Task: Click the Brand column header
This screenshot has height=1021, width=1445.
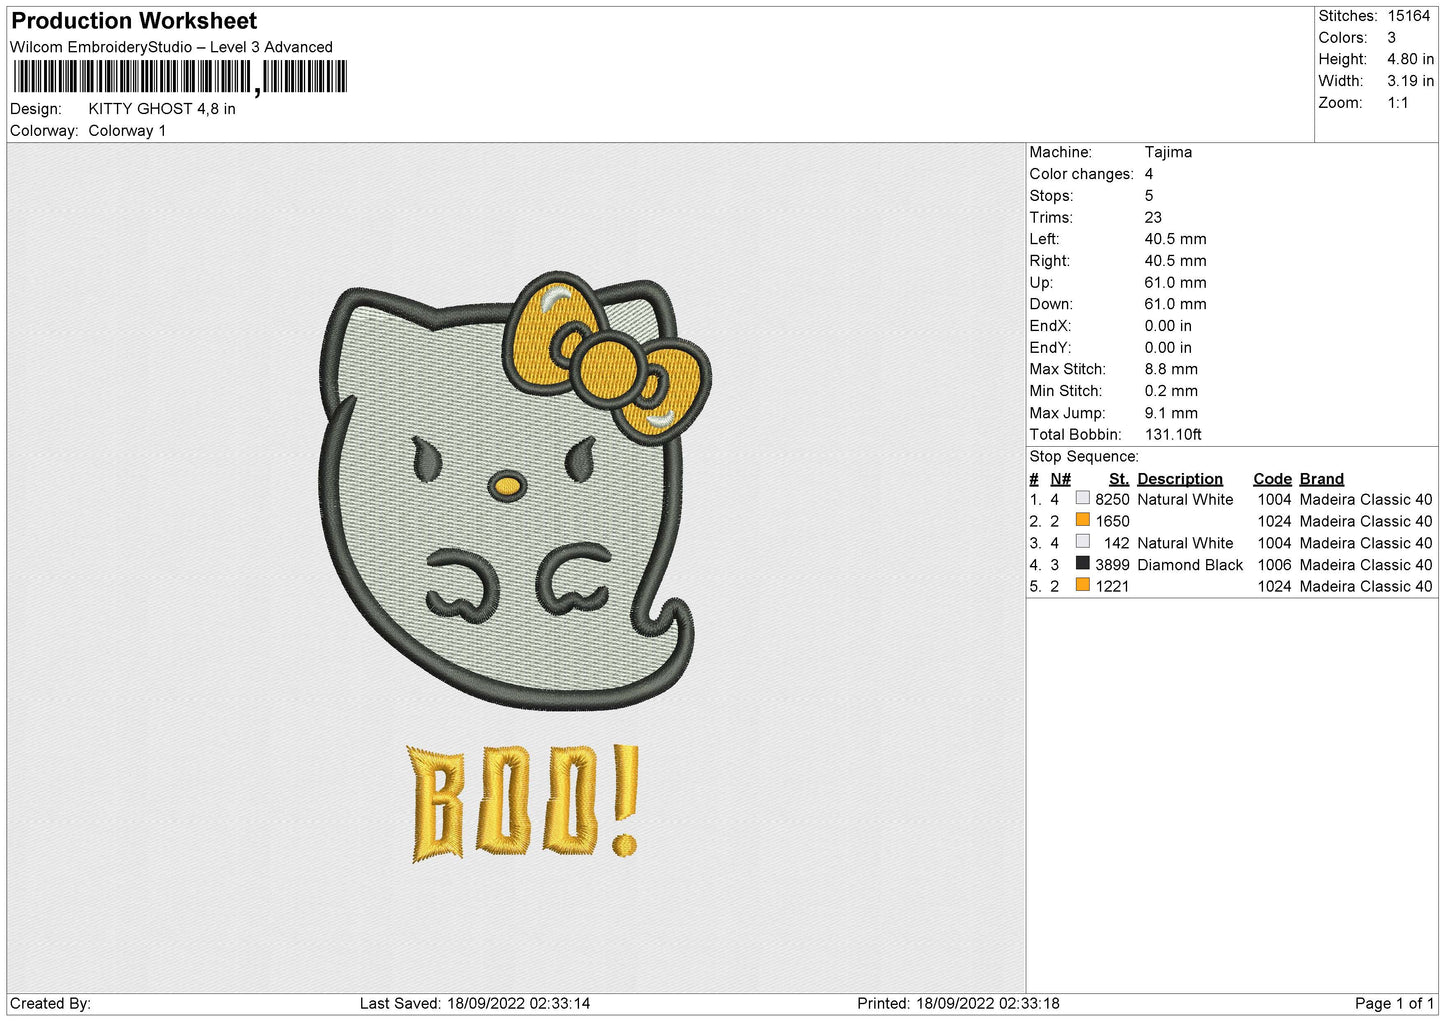Action: pos(1321,480)
